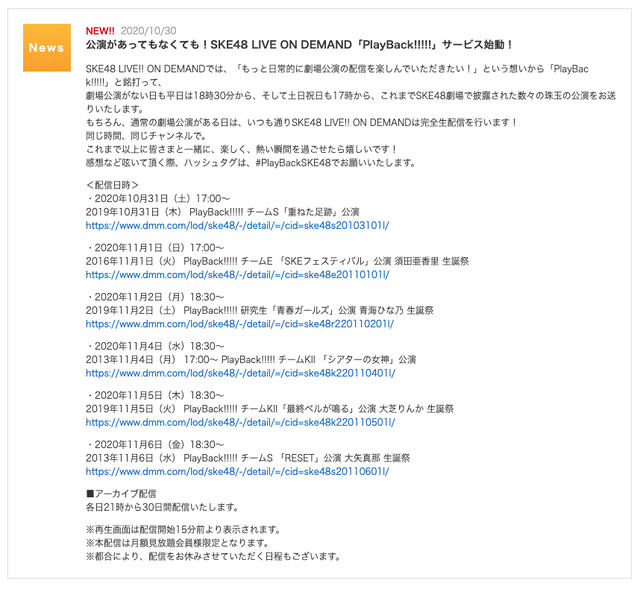The height and width of the screenshot is (589, 640).
Task: Click the 同じ時間、同じチャンネルで line
Action: click(147, 136)
